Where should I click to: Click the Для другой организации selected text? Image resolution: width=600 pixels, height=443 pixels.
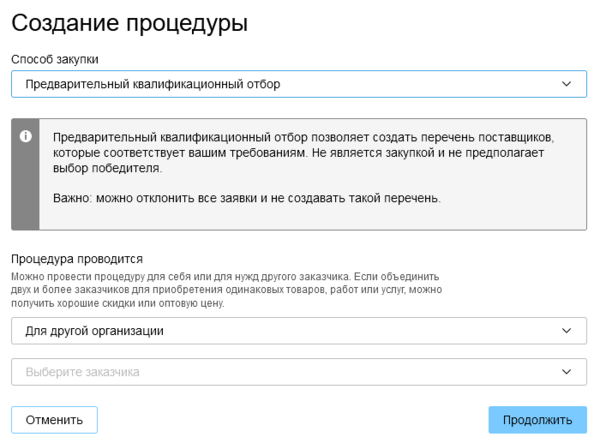point(95,330)
